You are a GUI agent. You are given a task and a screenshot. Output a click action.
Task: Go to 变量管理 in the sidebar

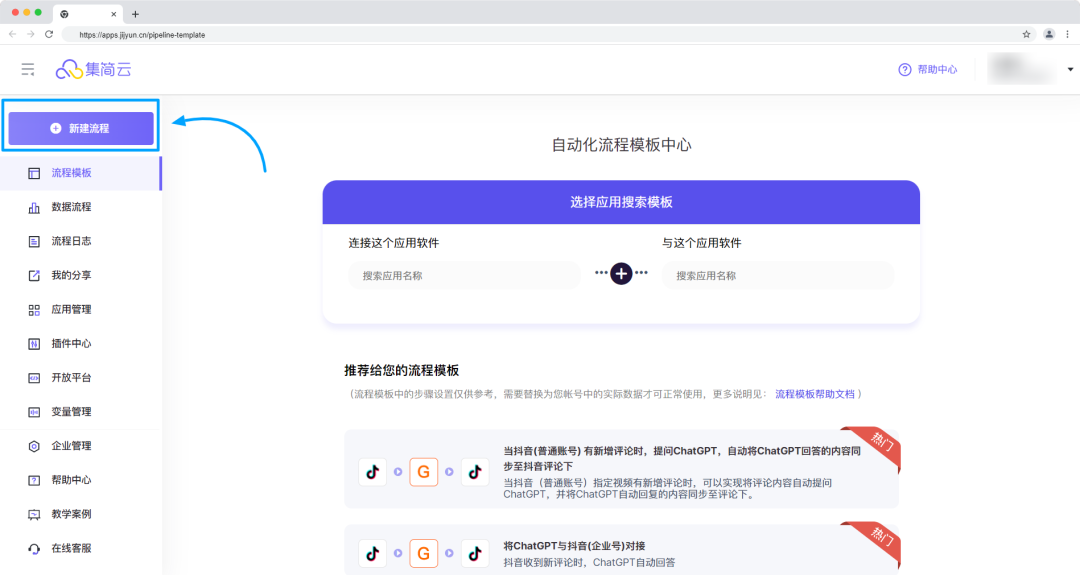(x=71, y=411)
